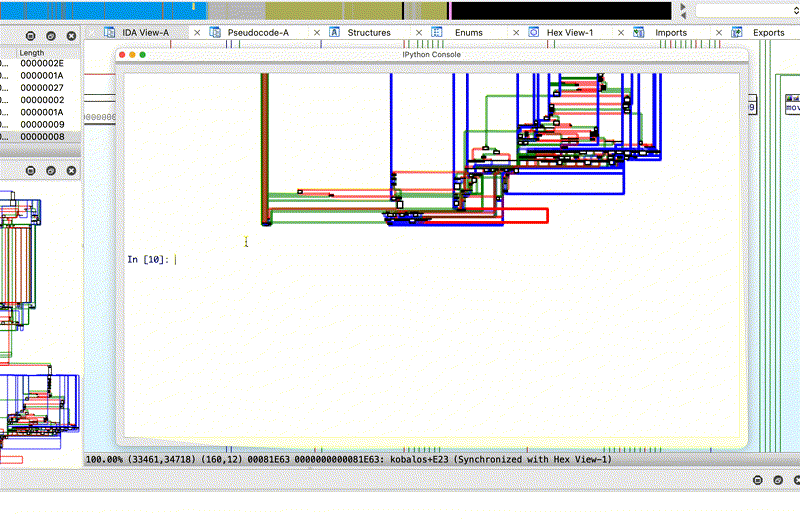Switch to the Pseudocode-A tab
Viewport: 800px width, 519px height.
258,32
